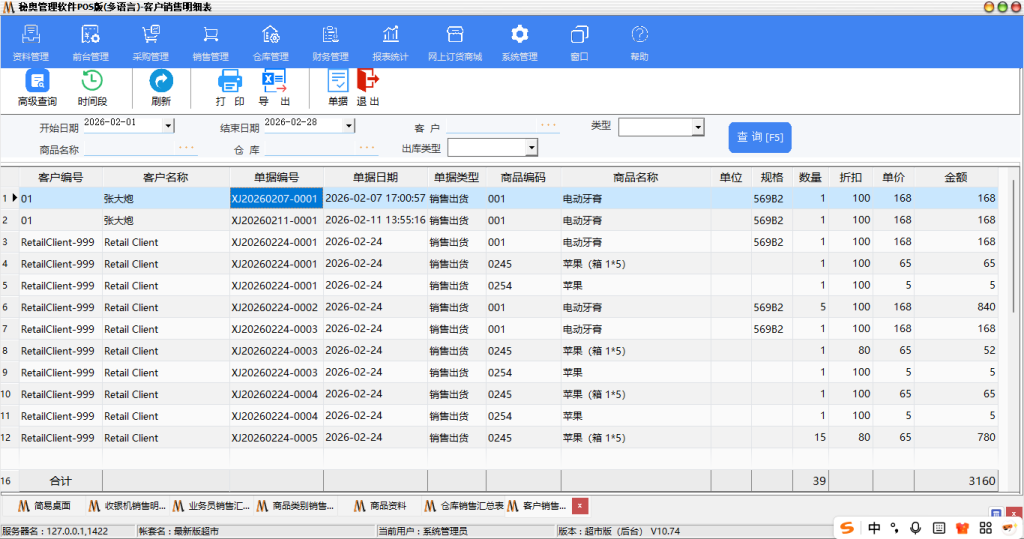Click the 退出 exit icon

368,88
